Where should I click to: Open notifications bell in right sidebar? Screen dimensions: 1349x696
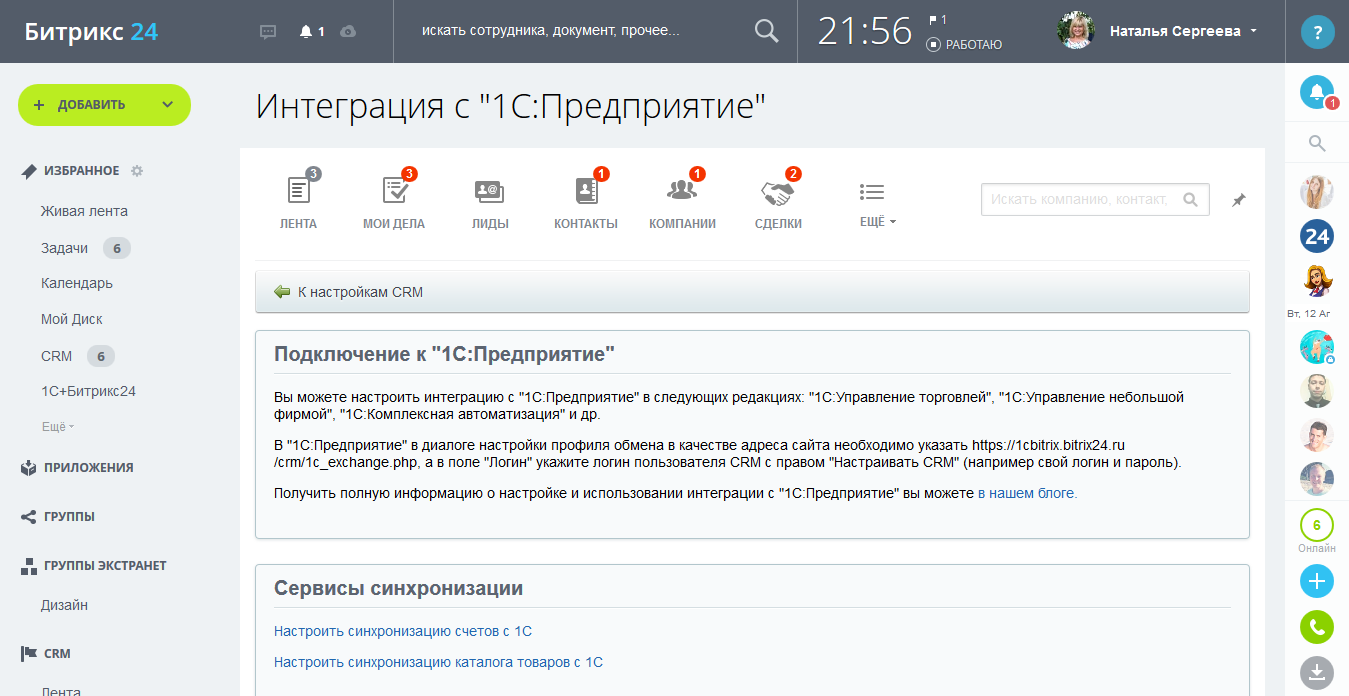(x=1316, y=92)
